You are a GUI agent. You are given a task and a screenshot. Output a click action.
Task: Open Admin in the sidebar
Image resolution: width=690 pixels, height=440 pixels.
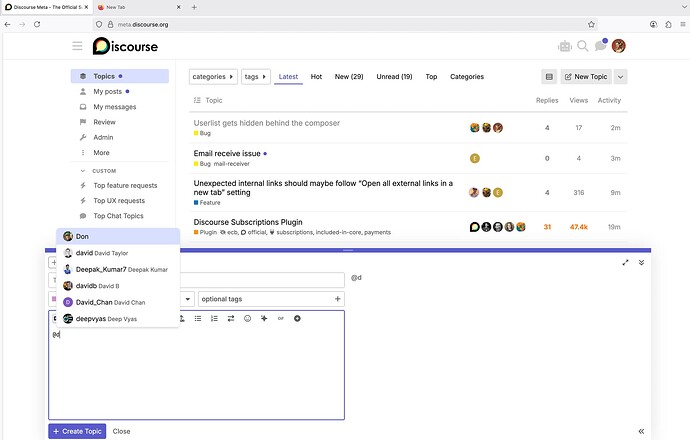120,137
